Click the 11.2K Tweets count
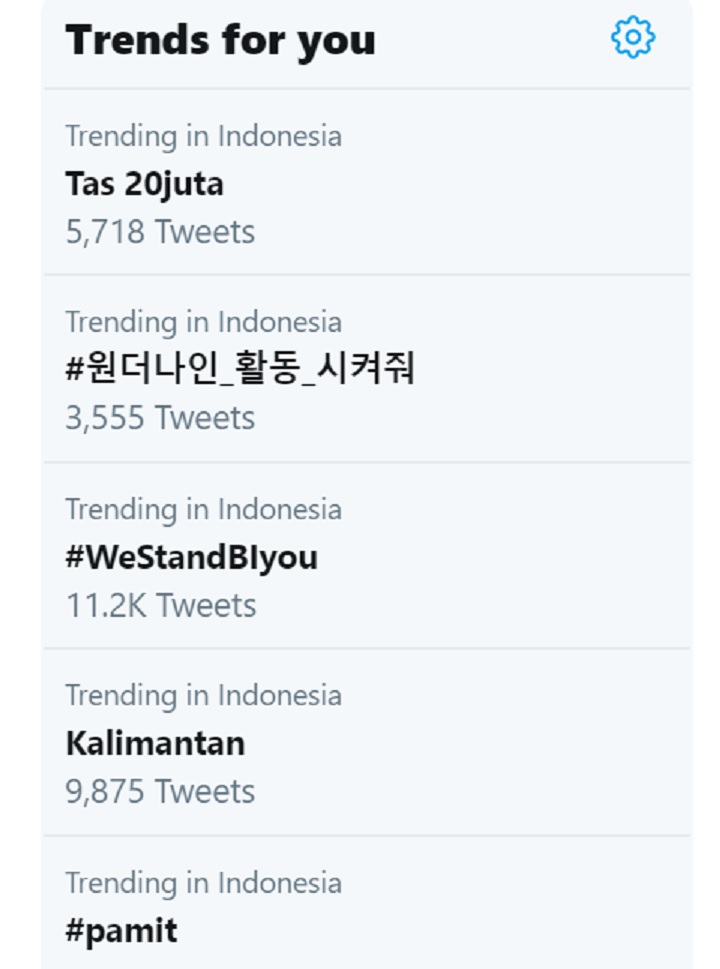 click(x=161, y=606)
